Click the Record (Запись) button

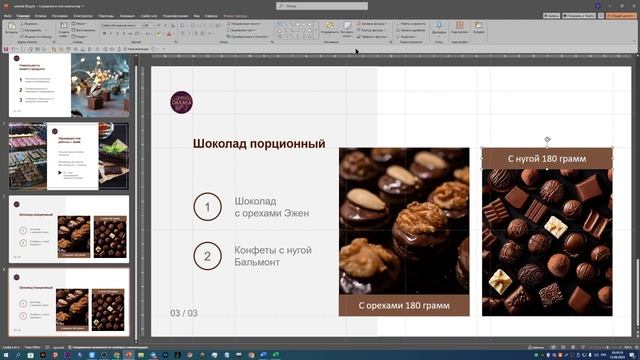point(551,16)
